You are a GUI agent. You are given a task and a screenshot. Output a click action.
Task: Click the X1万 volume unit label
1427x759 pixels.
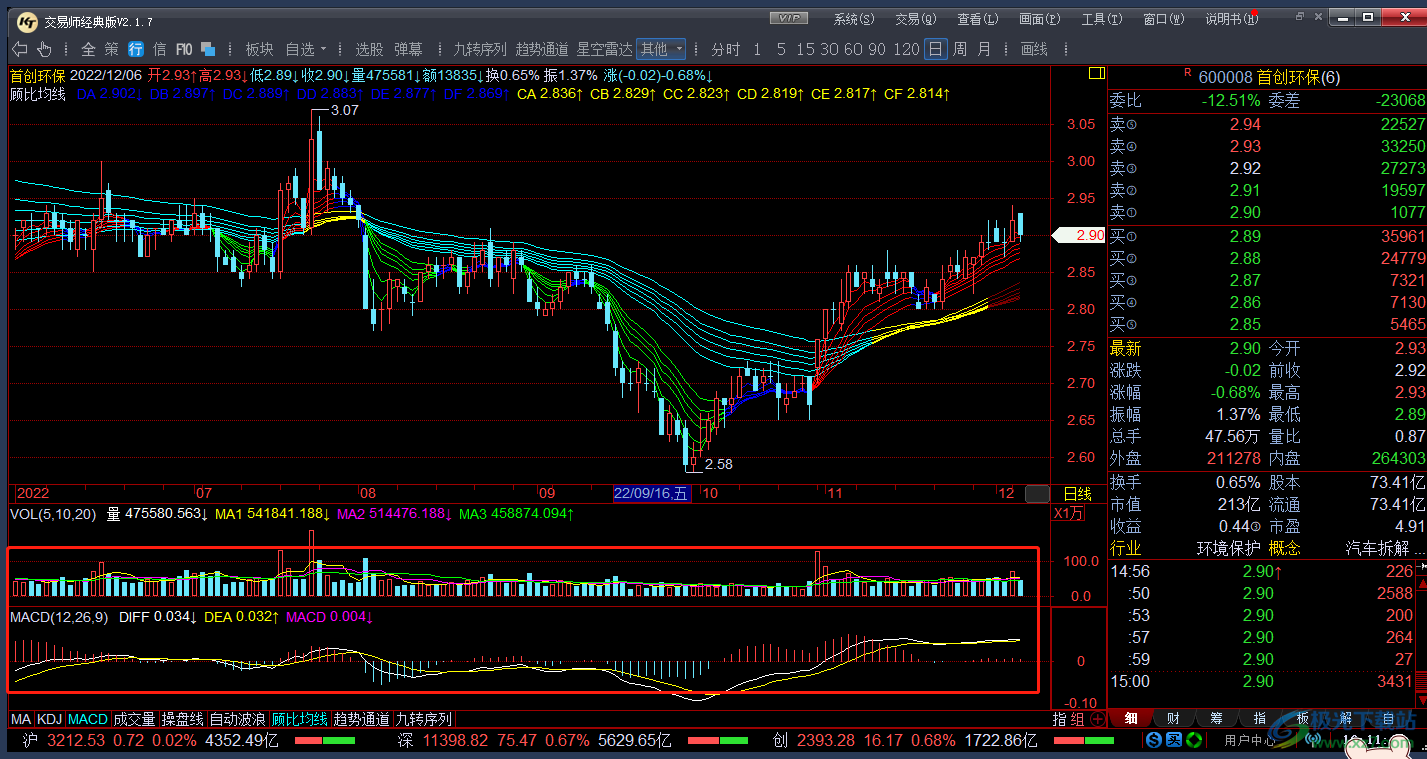coord(1068,514)
